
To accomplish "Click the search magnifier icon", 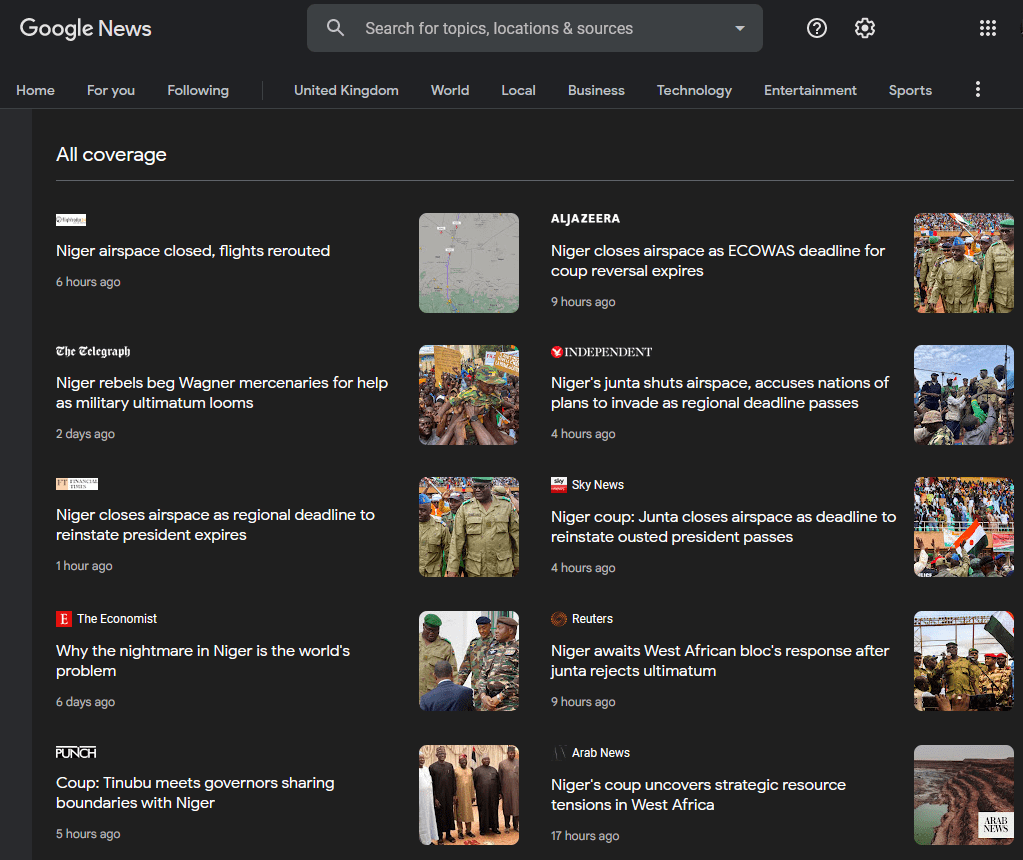I will click(x=336, y=28).
